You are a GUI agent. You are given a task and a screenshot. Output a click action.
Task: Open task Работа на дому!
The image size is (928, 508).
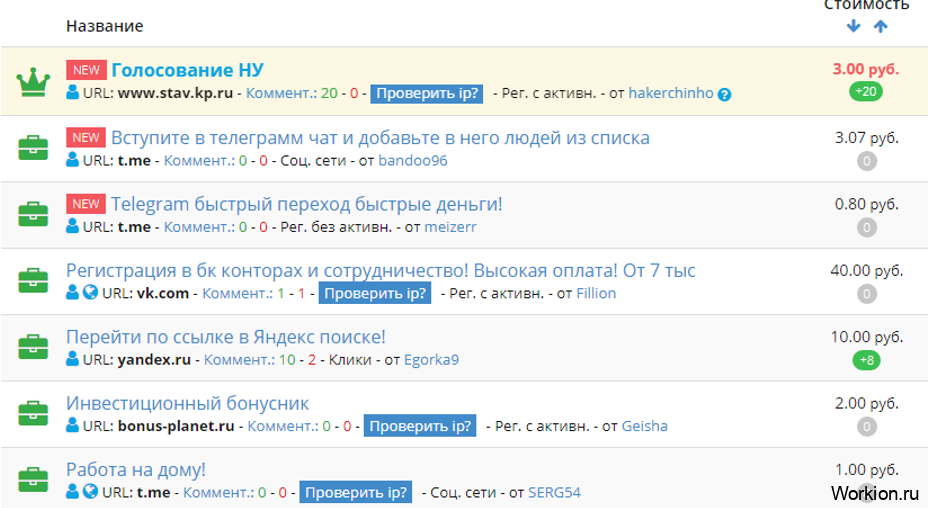click(136, 470)
